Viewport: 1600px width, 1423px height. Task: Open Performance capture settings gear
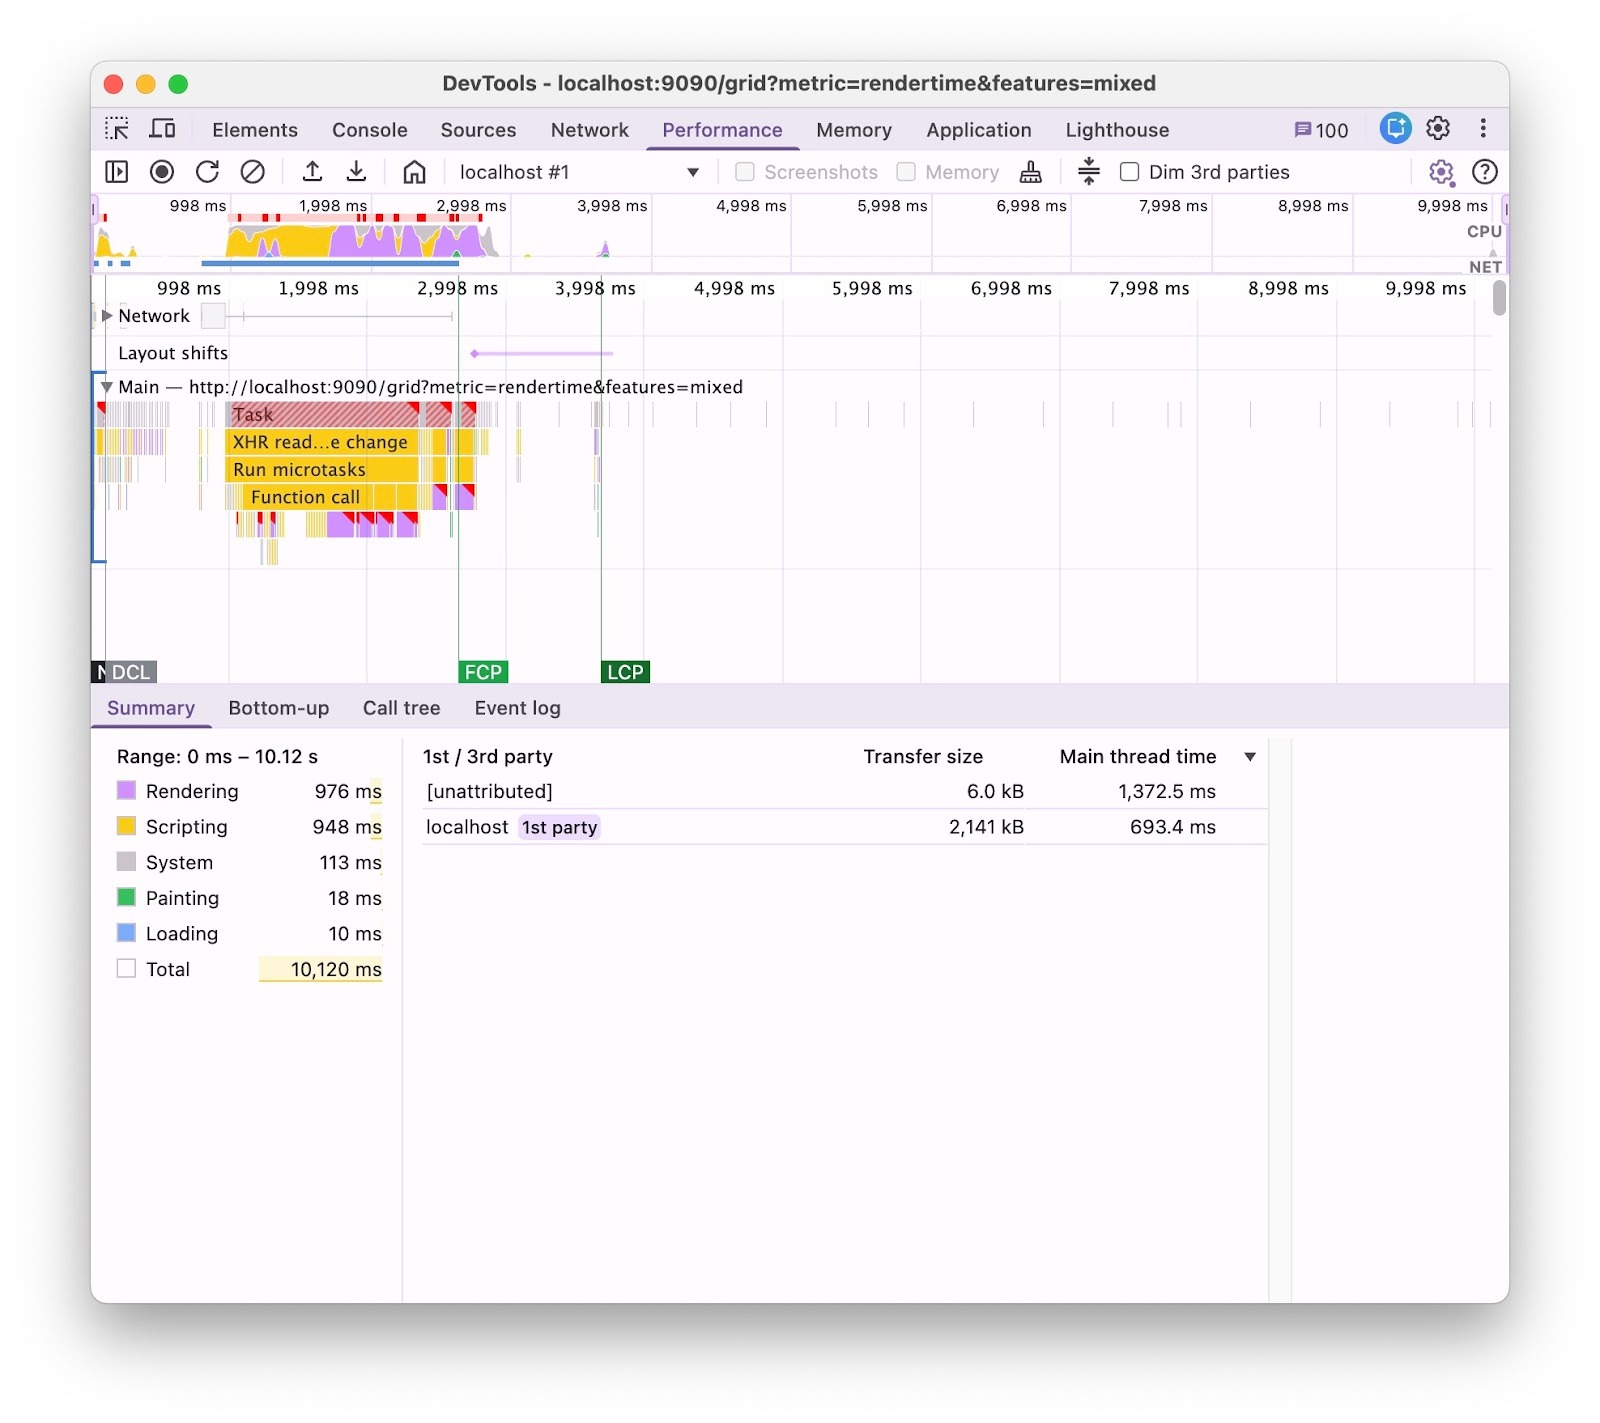(x=1440, y=172)
